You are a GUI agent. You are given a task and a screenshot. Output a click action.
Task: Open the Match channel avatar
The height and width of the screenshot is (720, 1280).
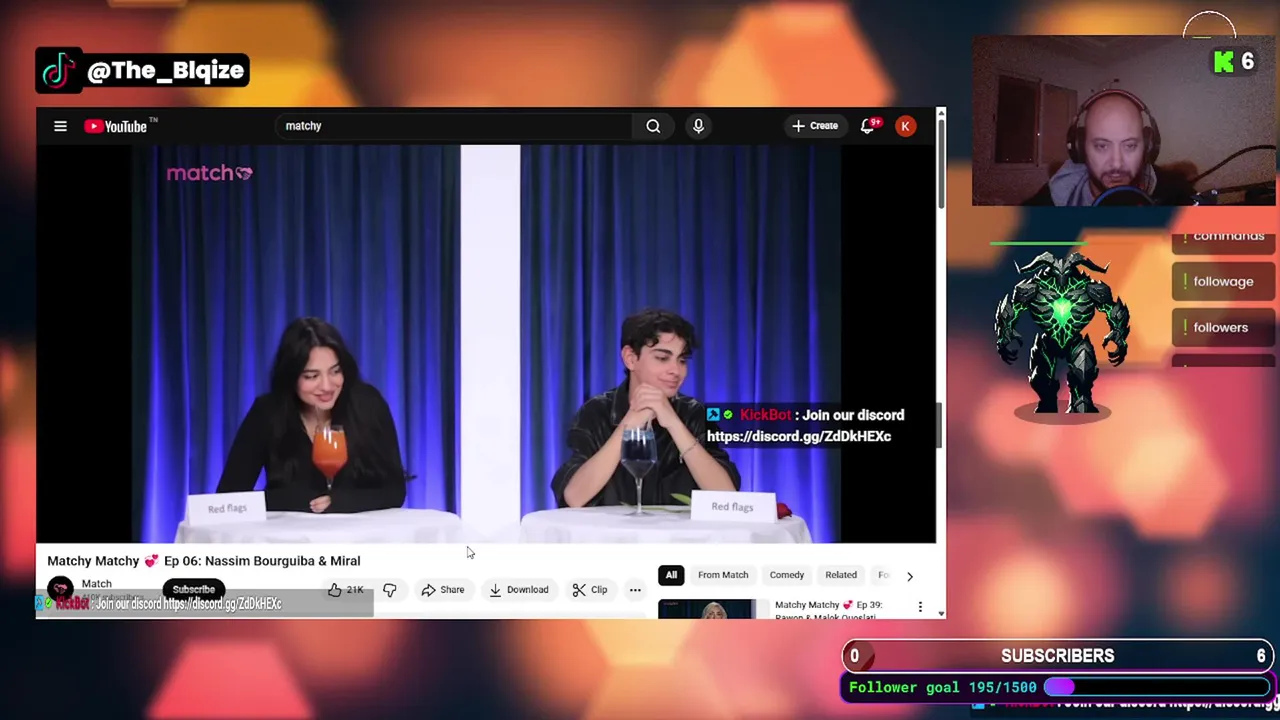[60, 589]
